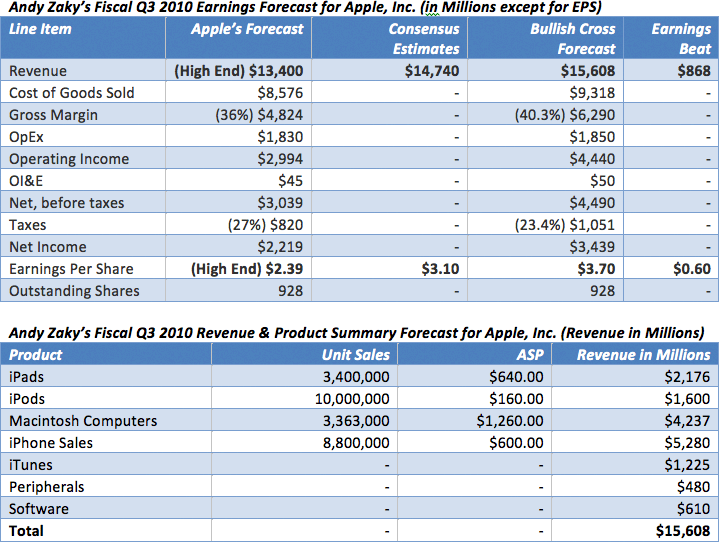The height and width of the screenshot is (542, 719).
Task: Click the '$1,830' cell
Action: click(x=280, y=137)
